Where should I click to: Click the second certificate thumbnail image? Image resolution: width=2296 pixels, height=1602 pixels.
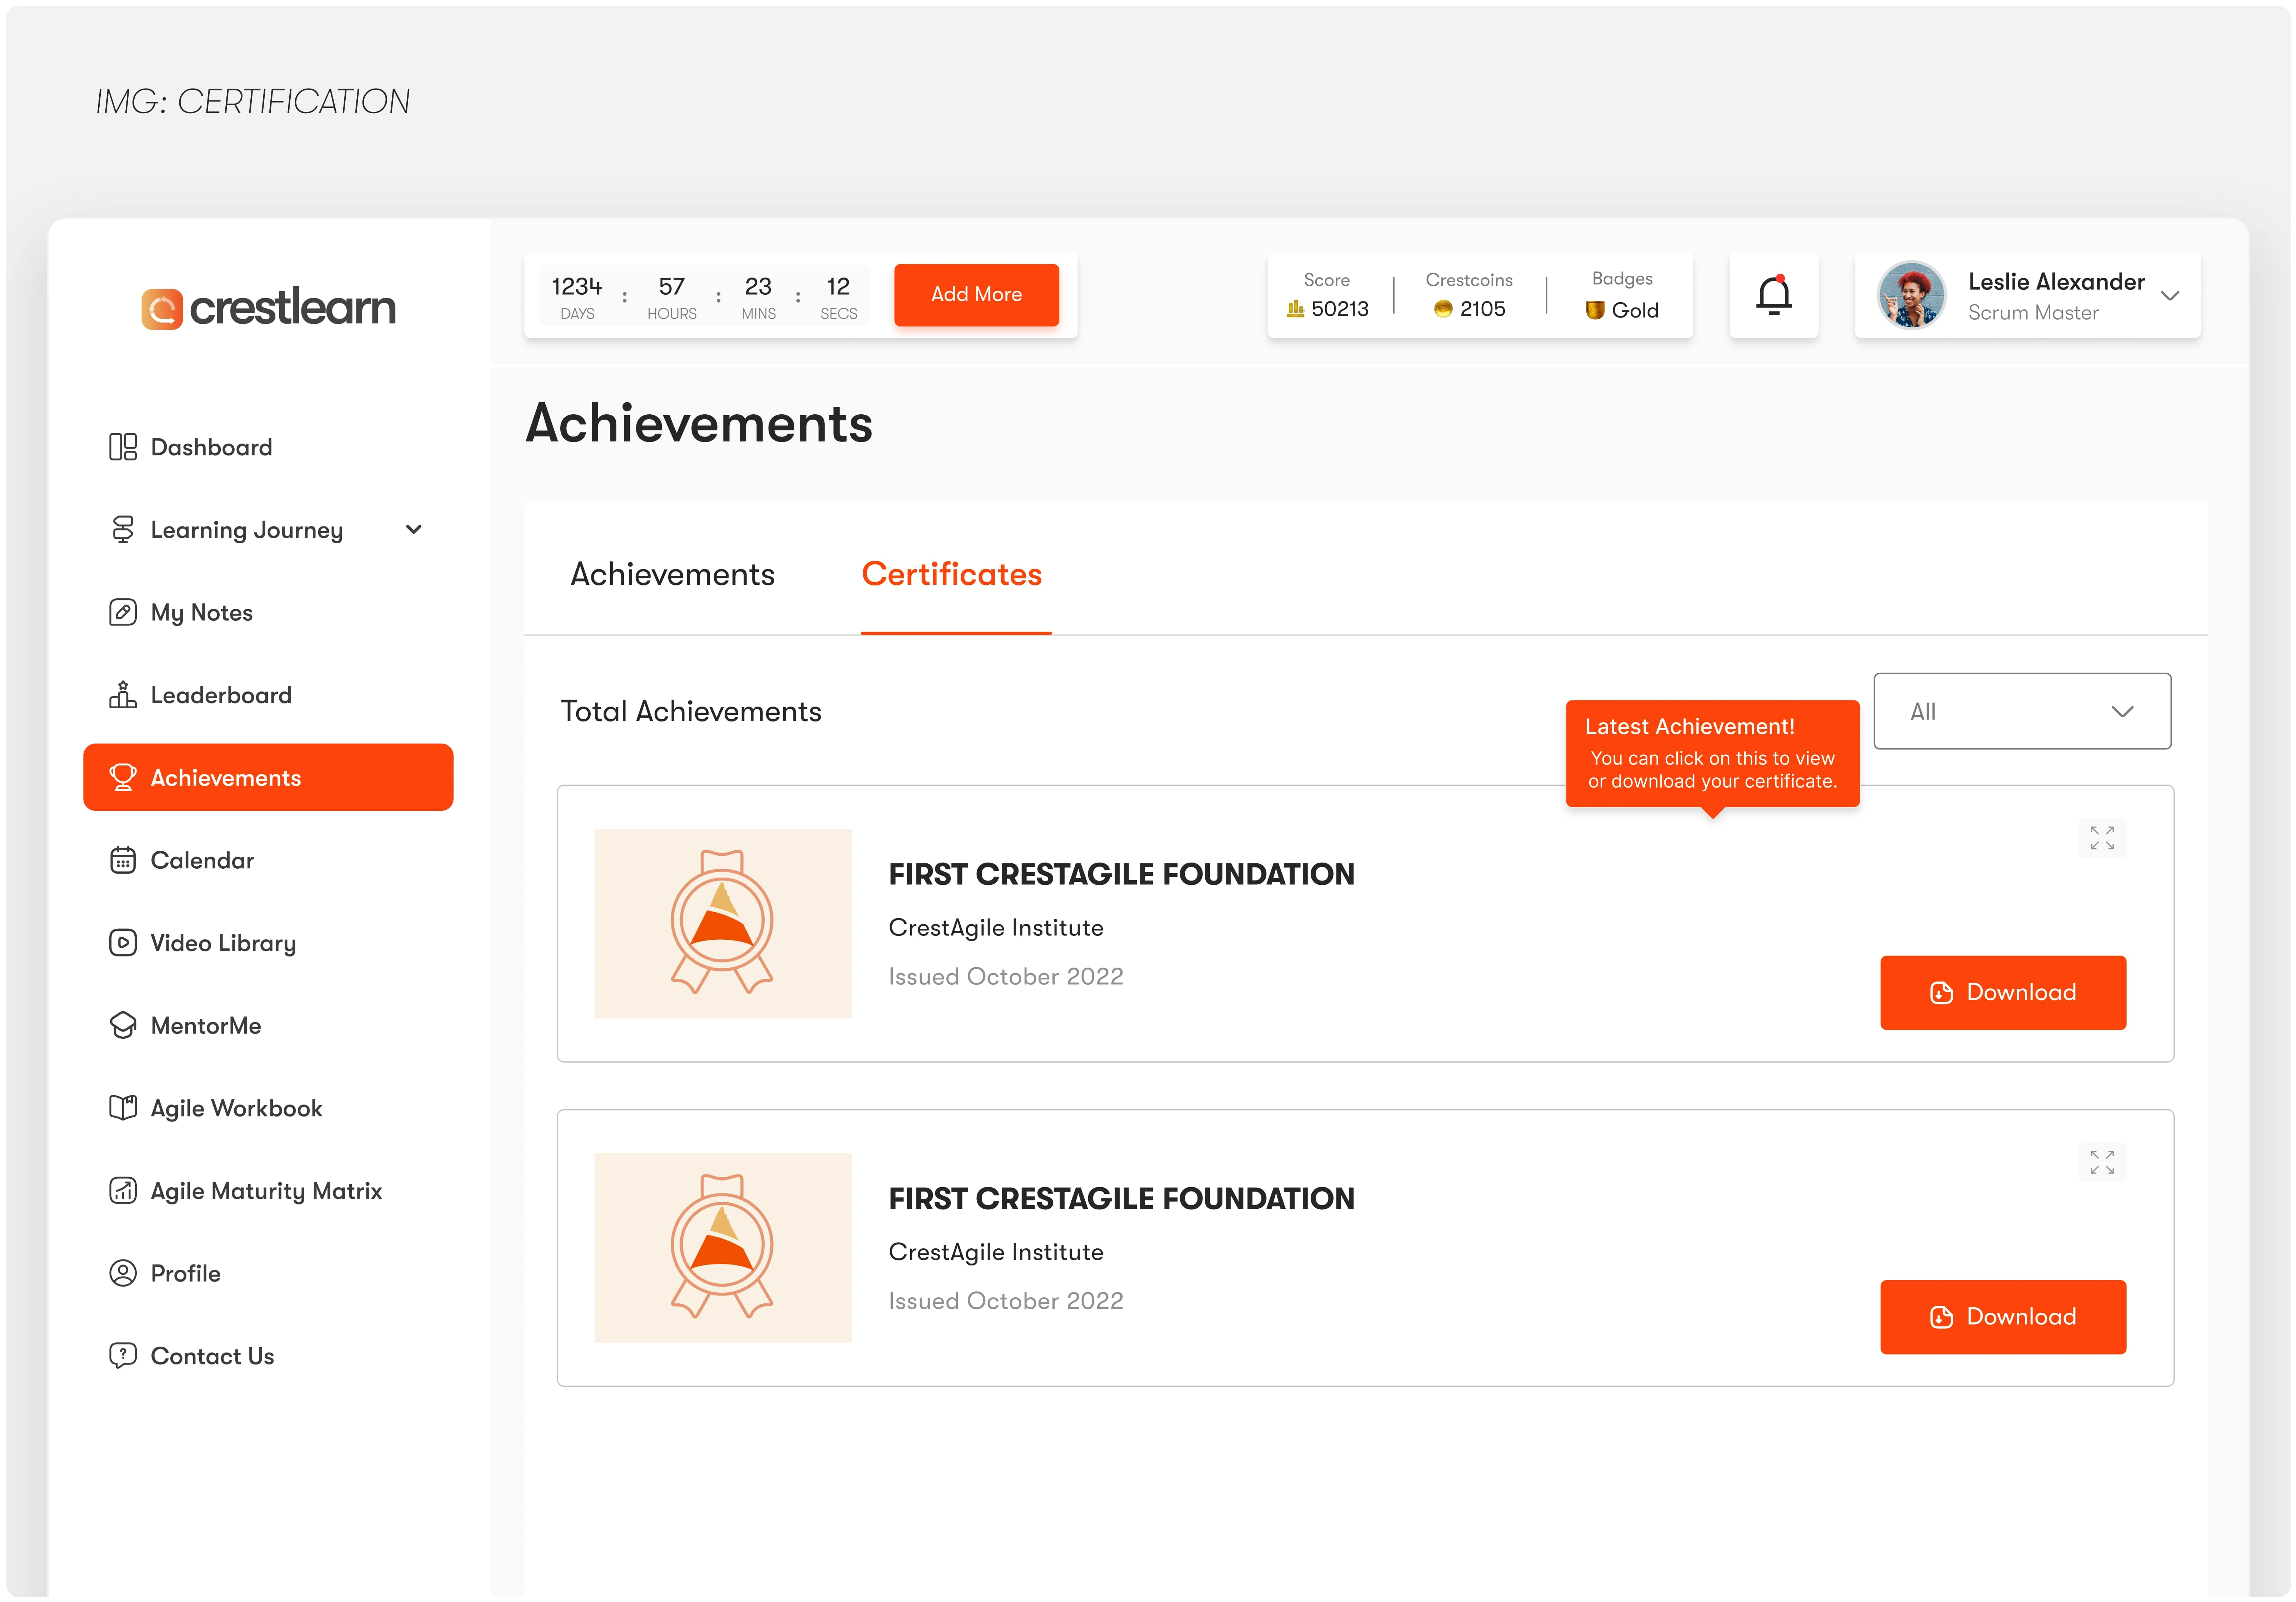[723, 1248]
